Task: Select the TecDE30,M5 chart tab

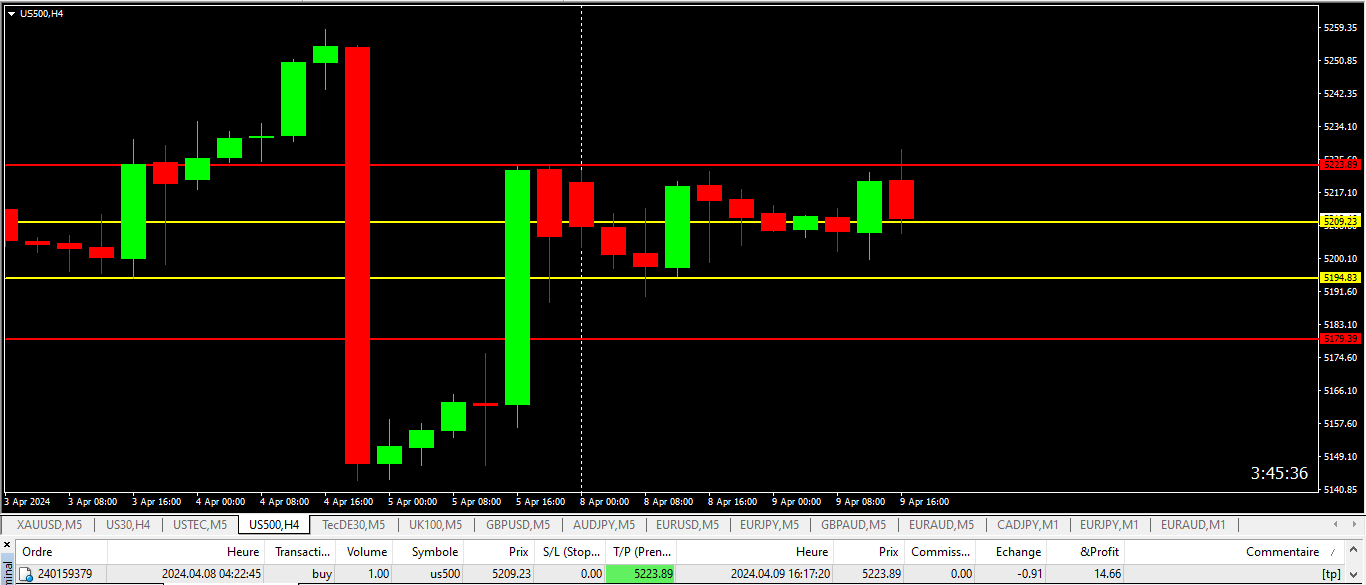Action: click(354, 525)
